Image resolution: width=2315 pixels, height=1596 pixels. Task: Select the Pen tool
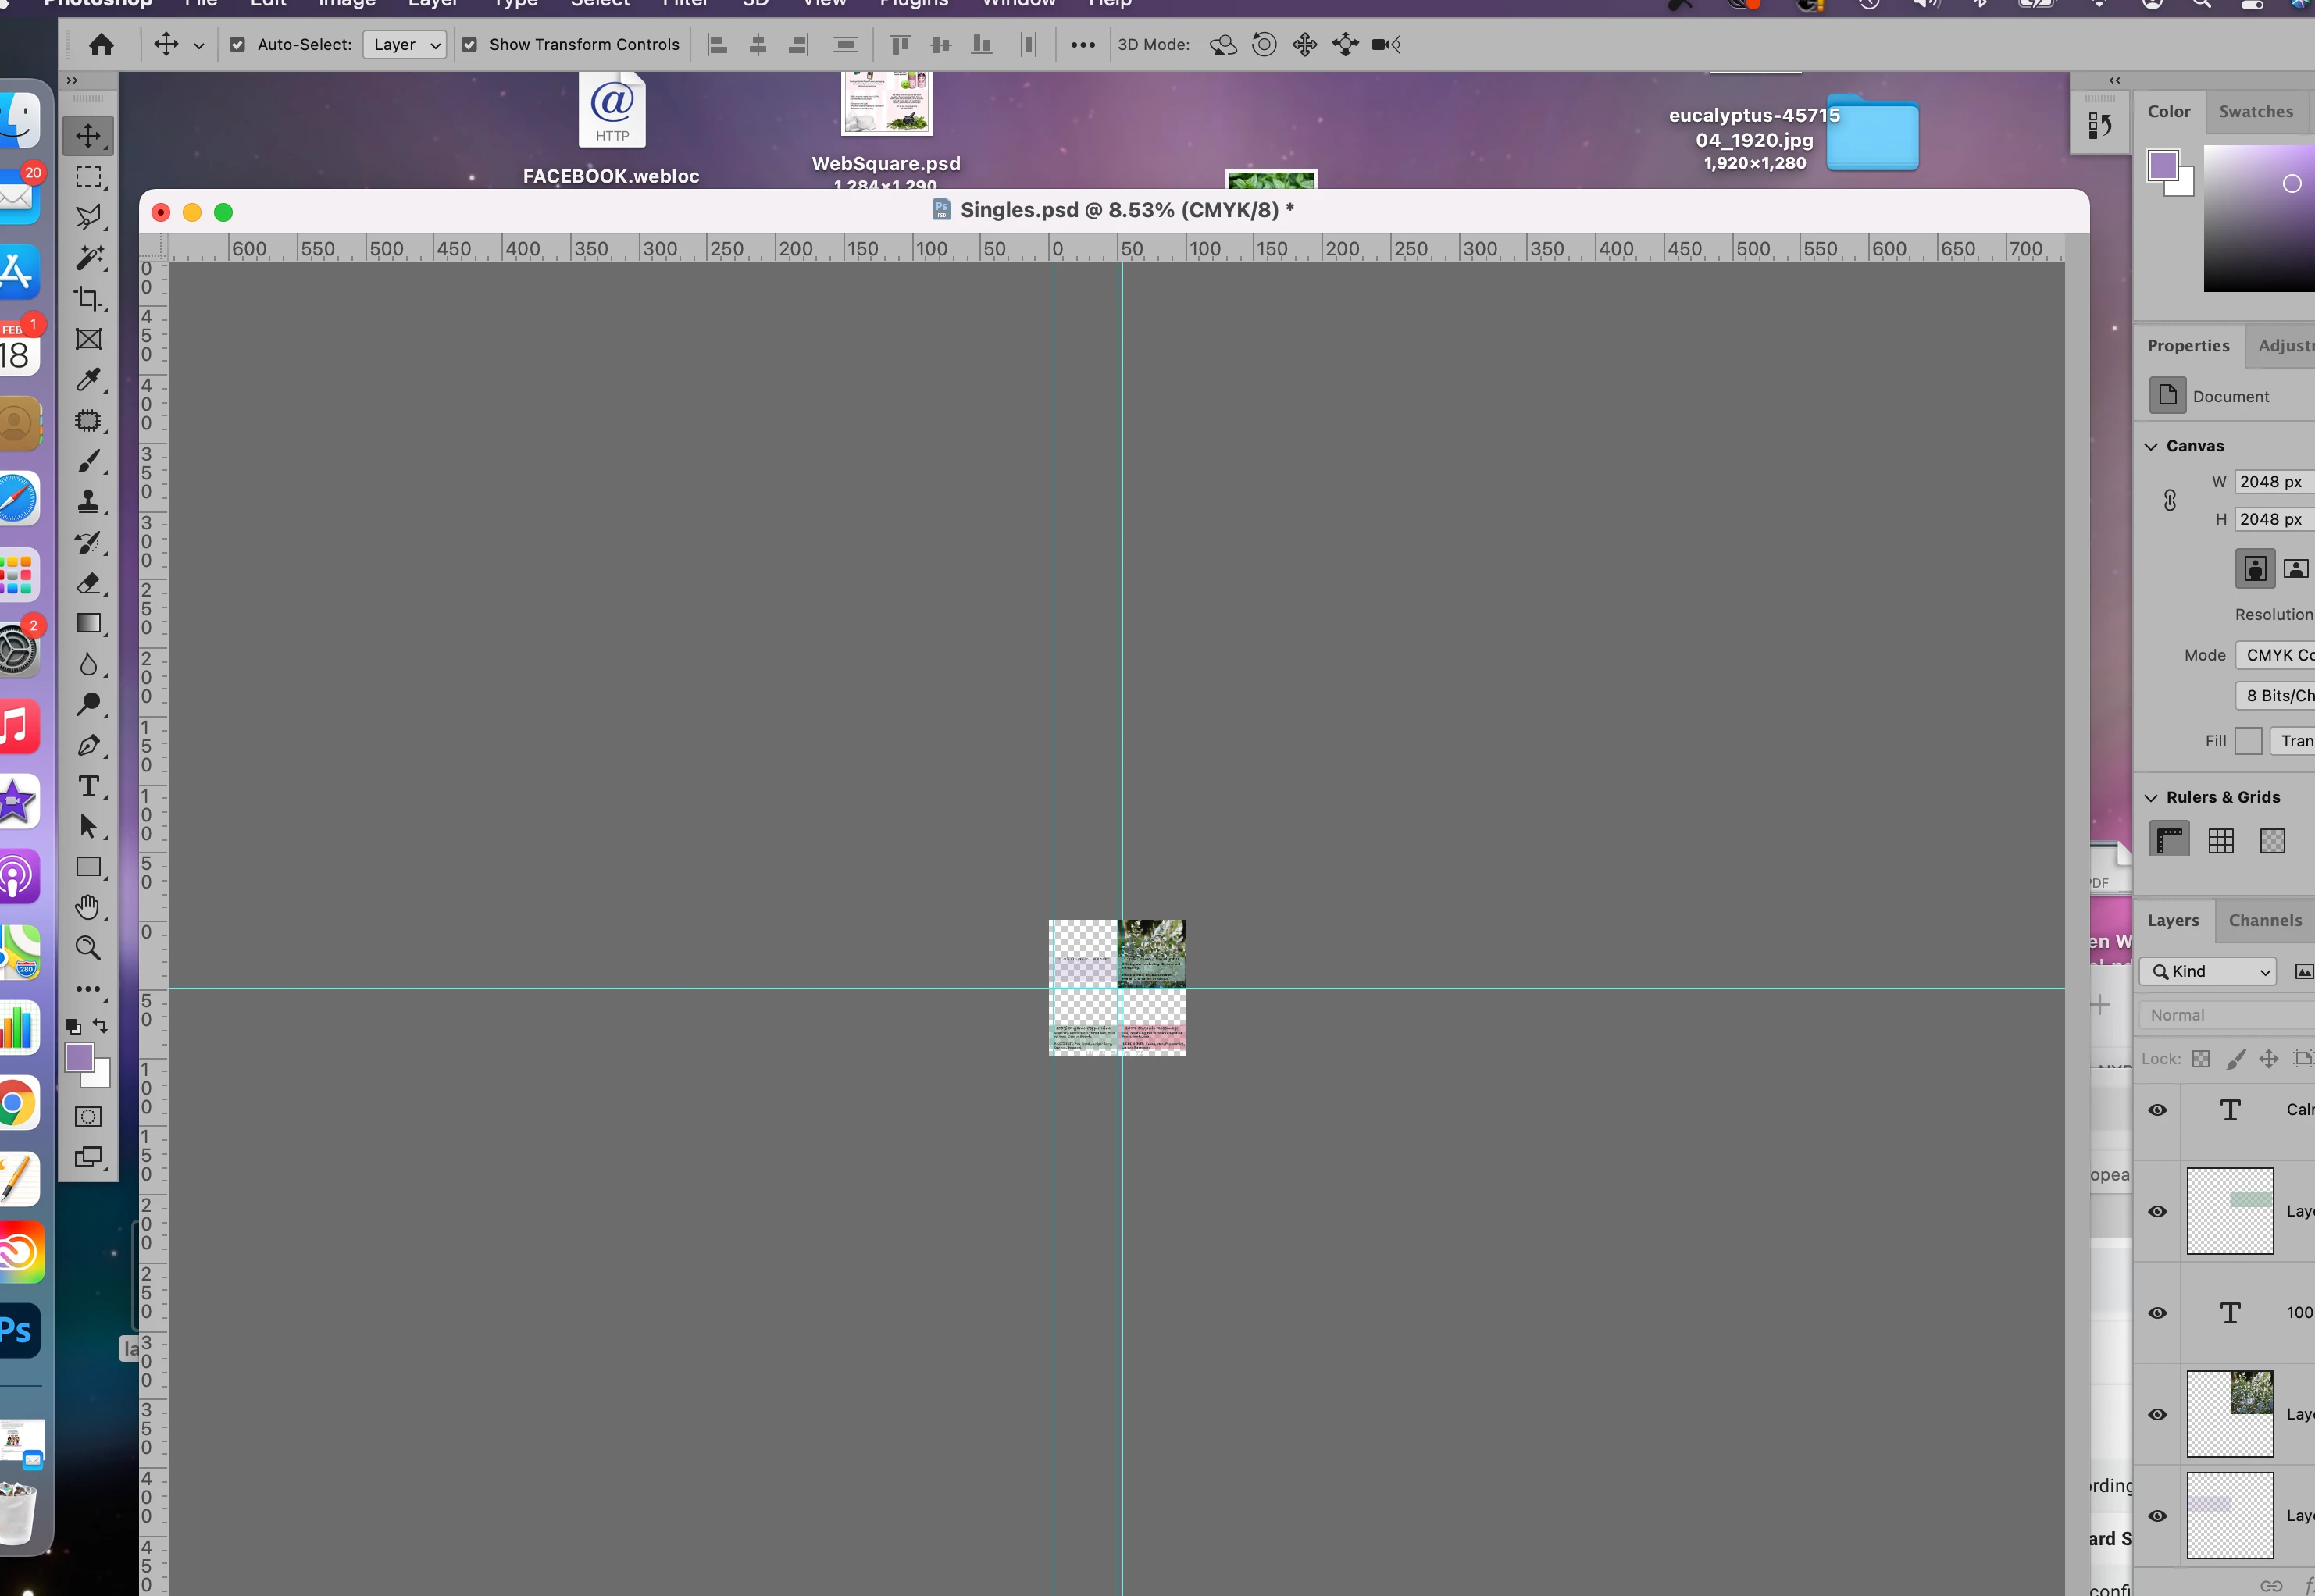88,746
